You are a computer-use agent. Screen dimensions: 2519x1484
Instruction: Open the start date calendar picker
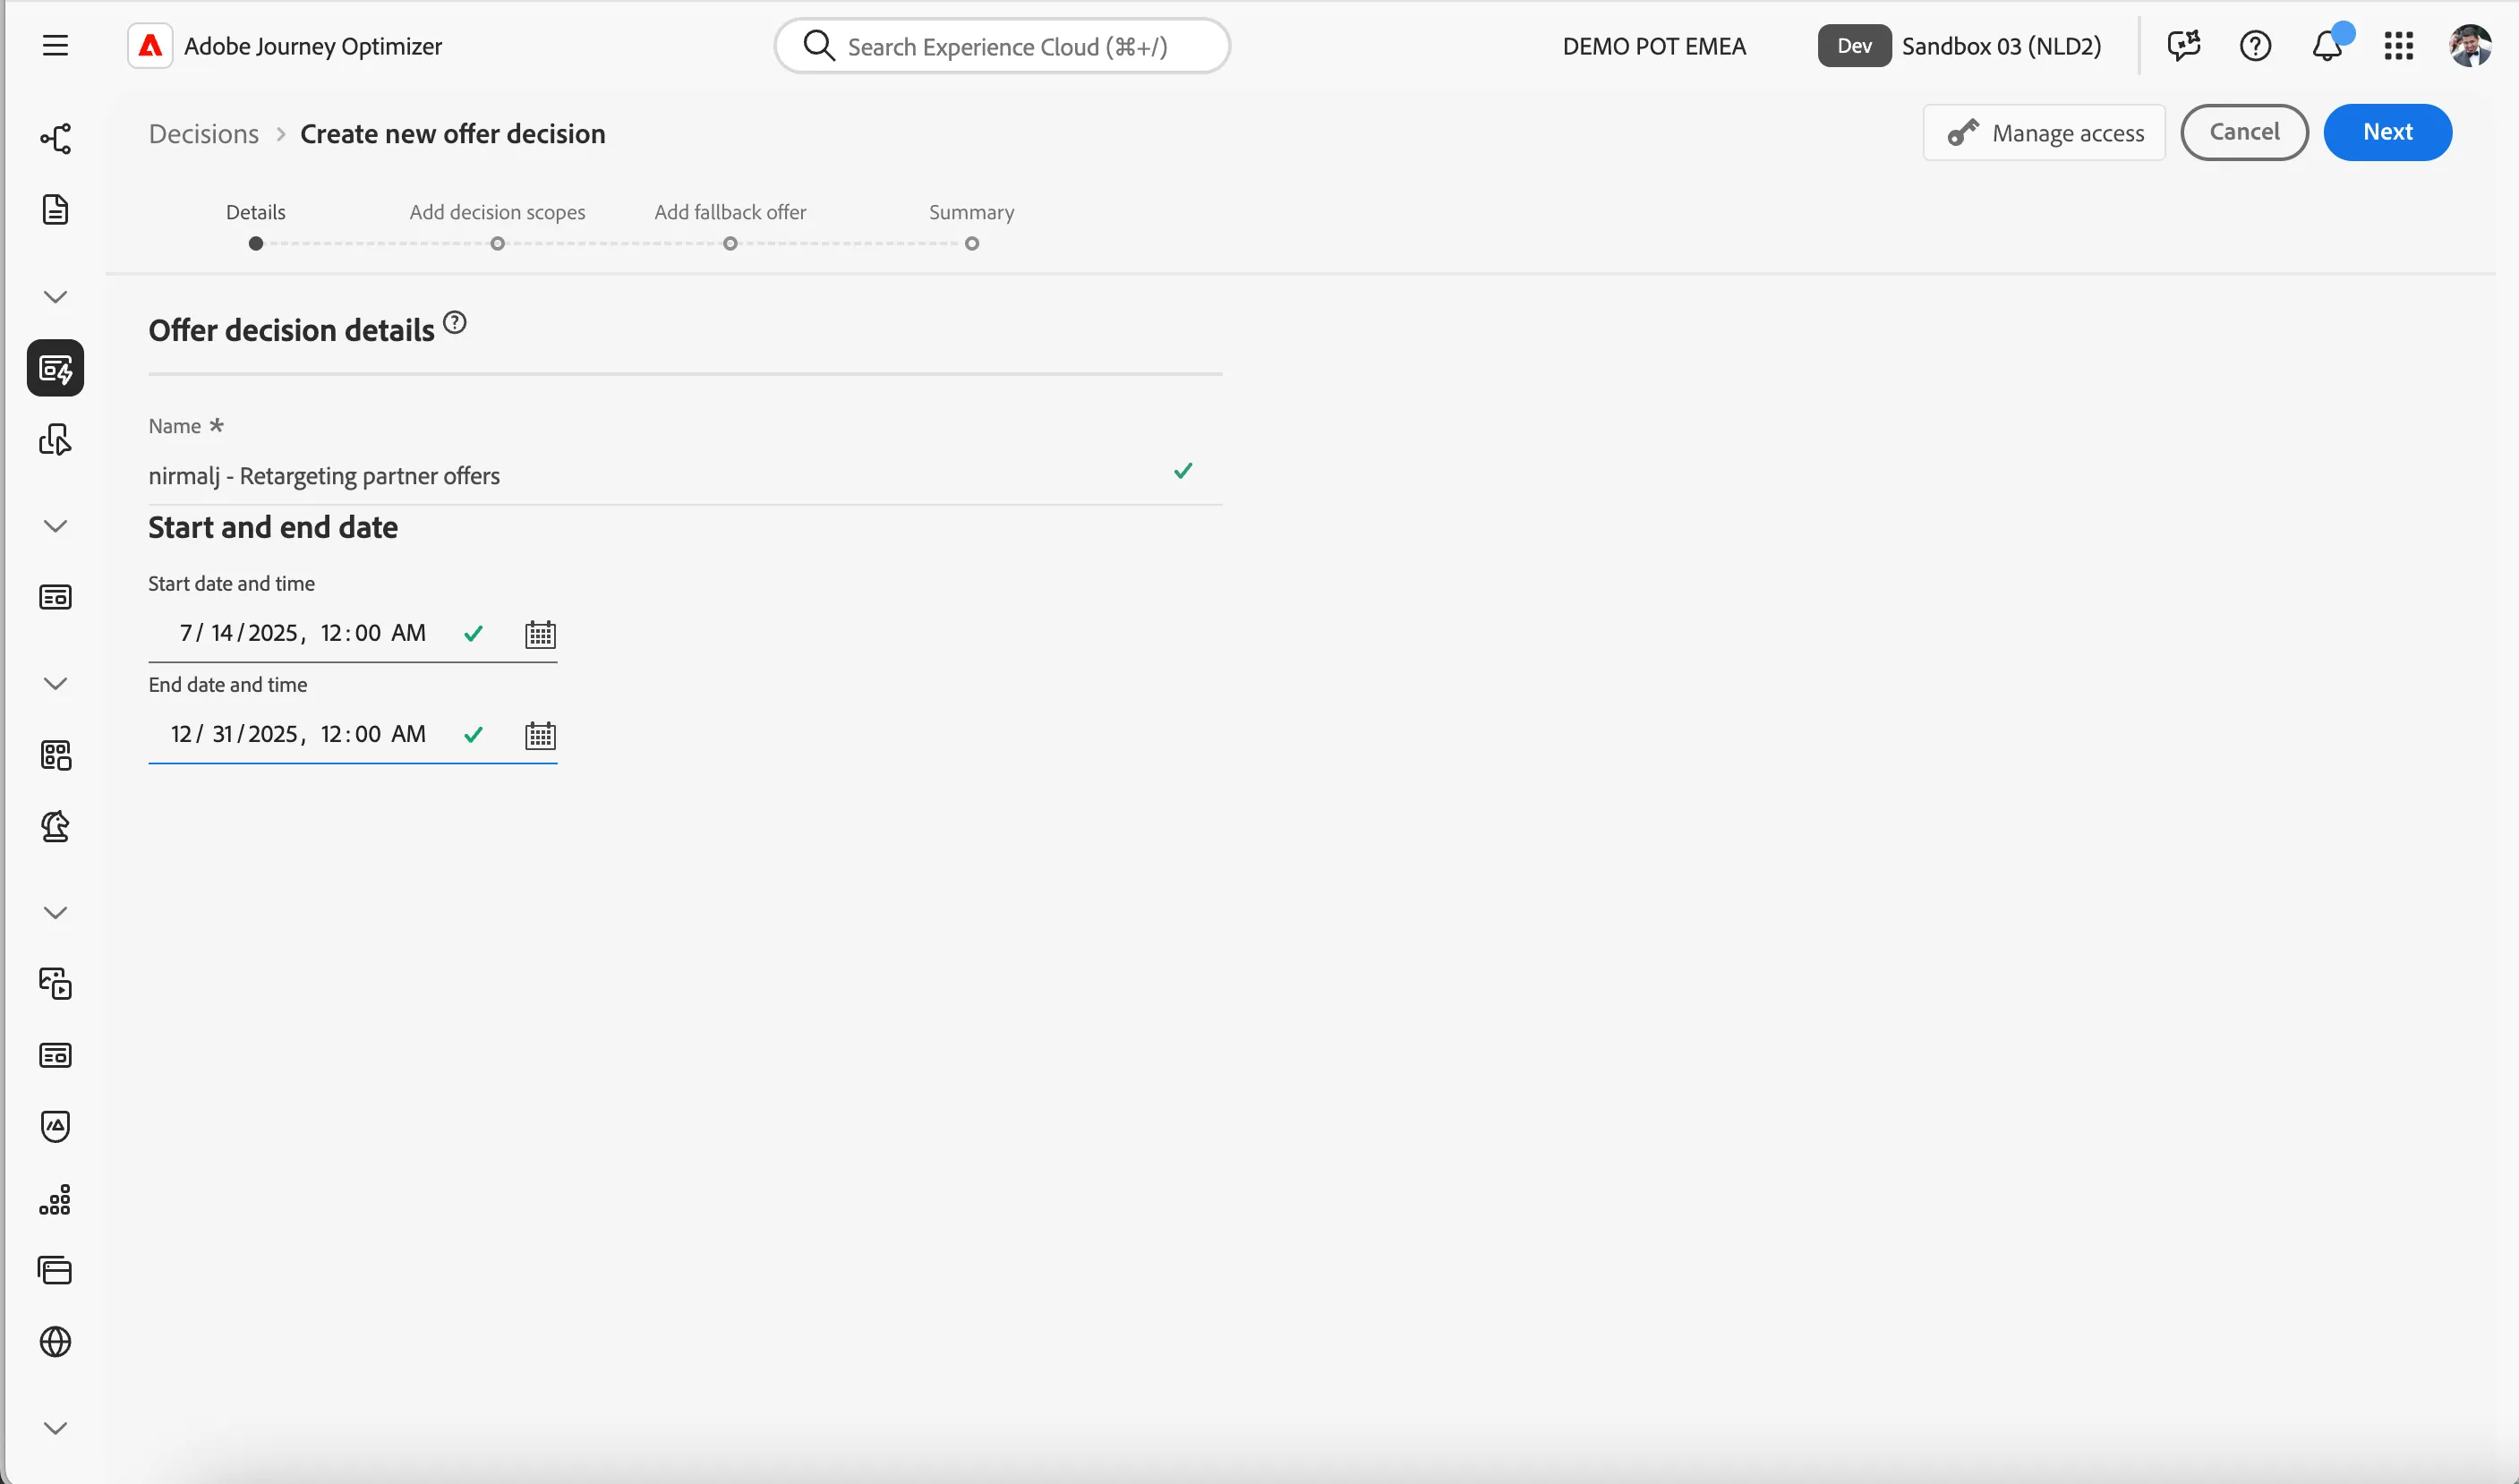(x=540, y=634)
